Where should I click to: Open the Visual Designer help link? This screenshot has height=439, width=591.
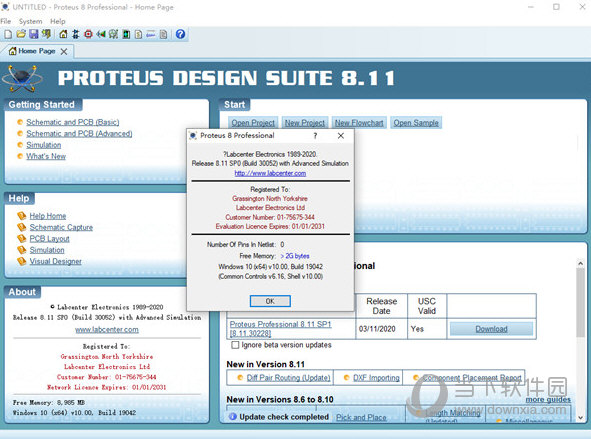tap(55, 262)
